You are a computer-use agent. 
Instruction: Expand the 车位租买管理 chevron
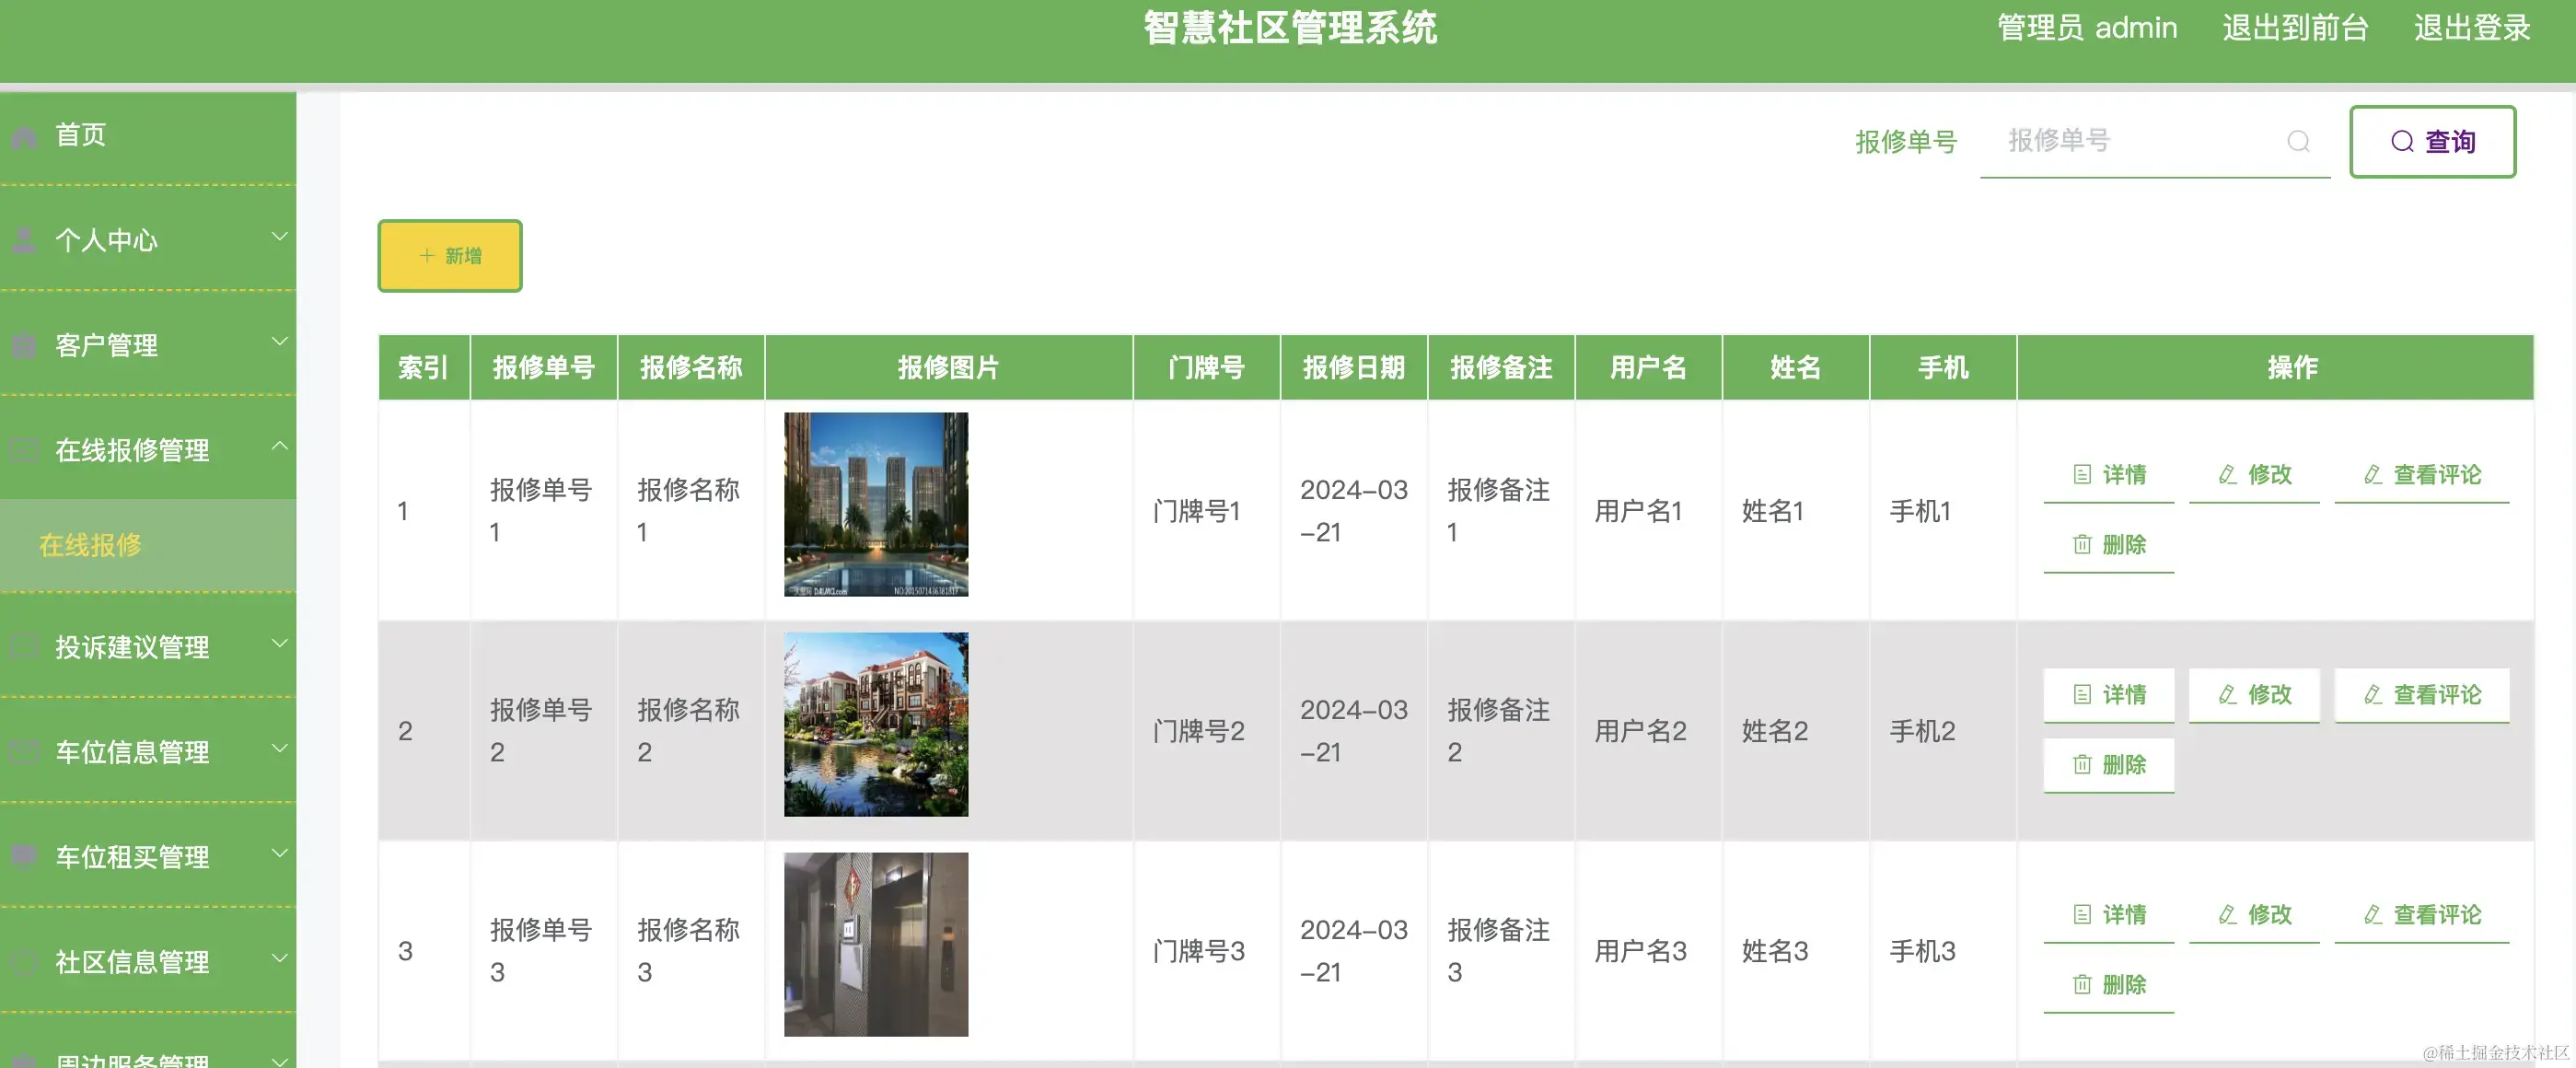point(280,854)
